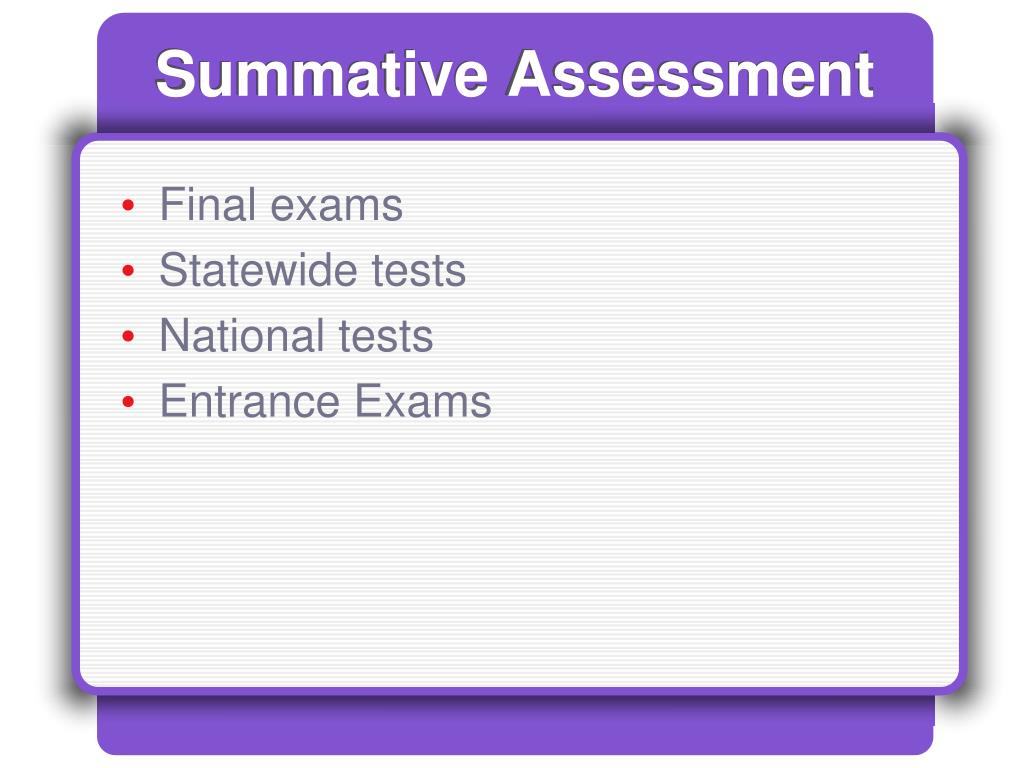The width and height of the screenshot is (1024, 768).
Task: Click the Statewide tests bullet text
Action: point(313,270)
